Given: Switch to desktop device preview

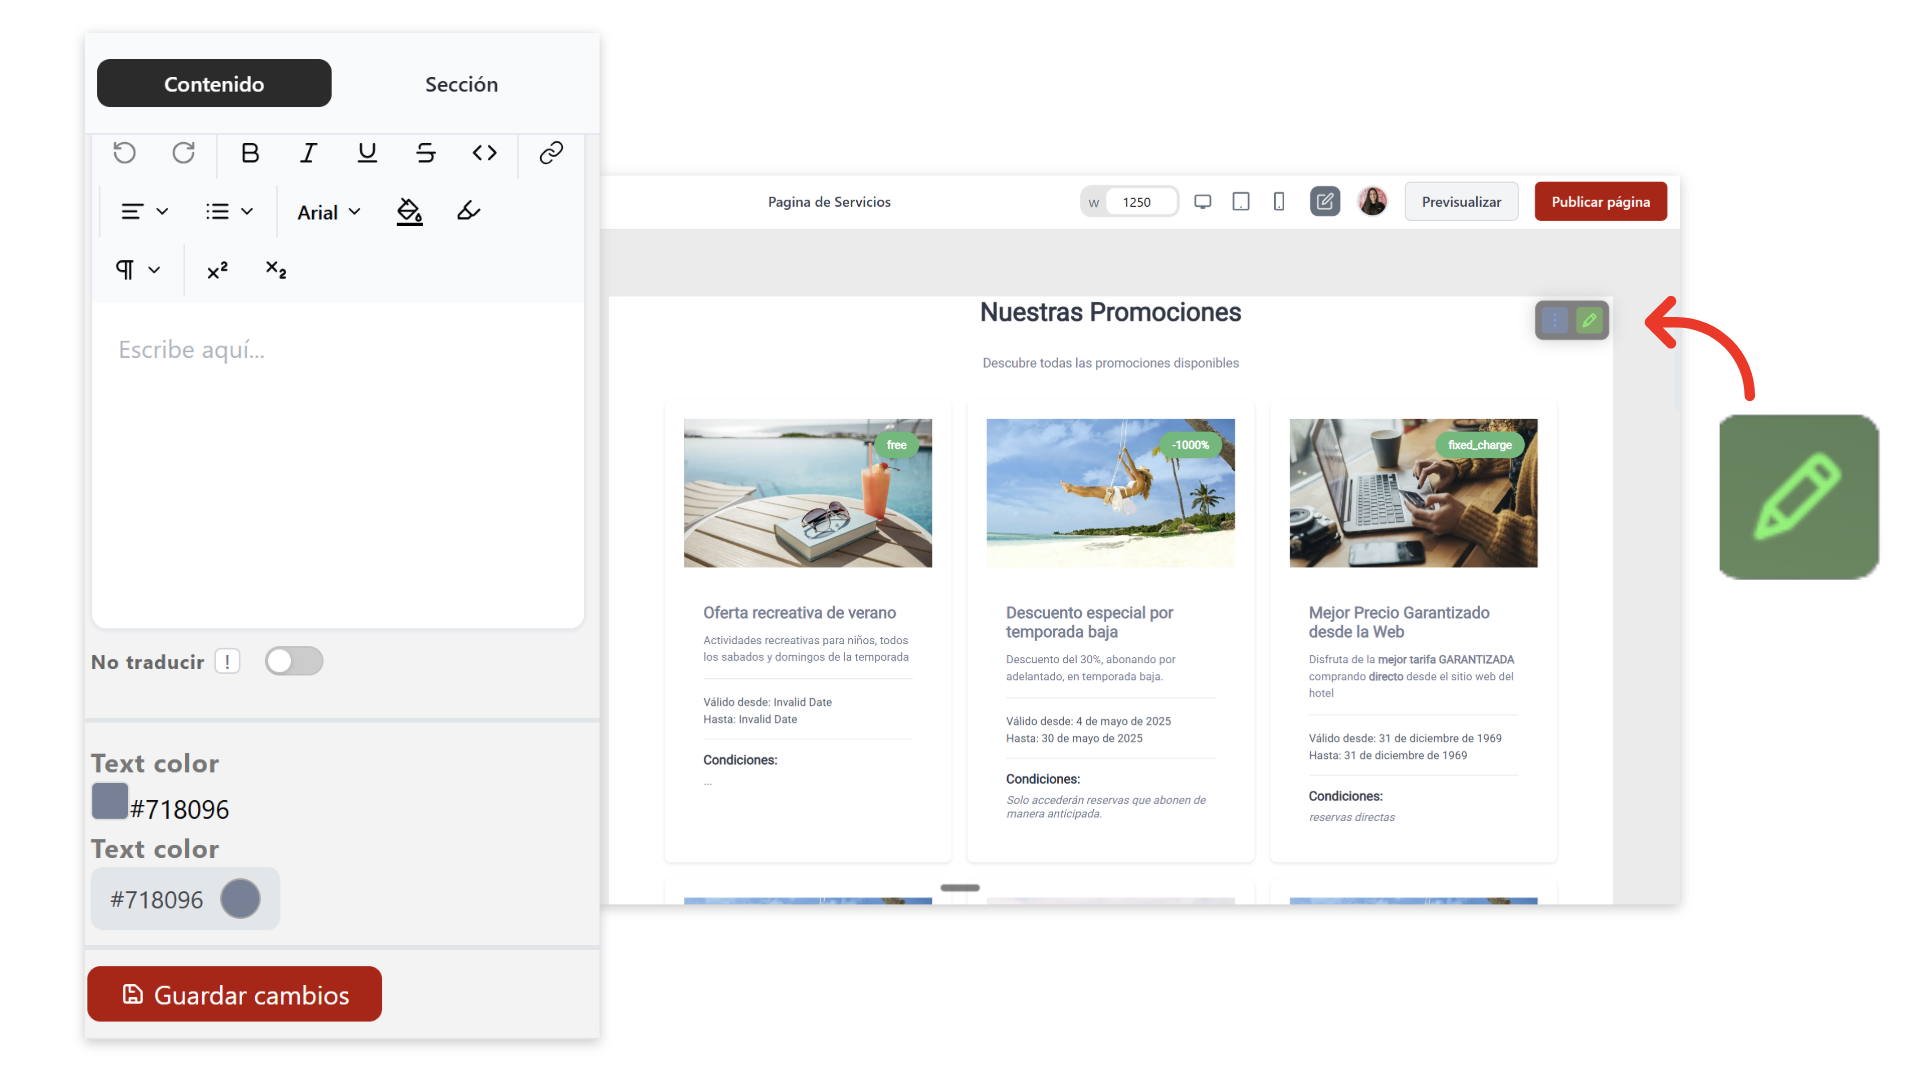Looking at the screenshot, I should [1203, 202].
